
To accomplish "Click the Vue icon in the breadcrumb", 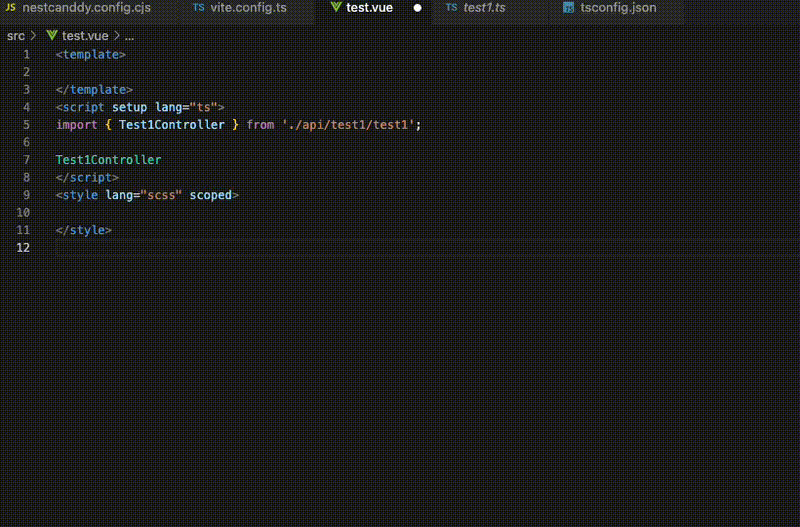I will [52, 35].
